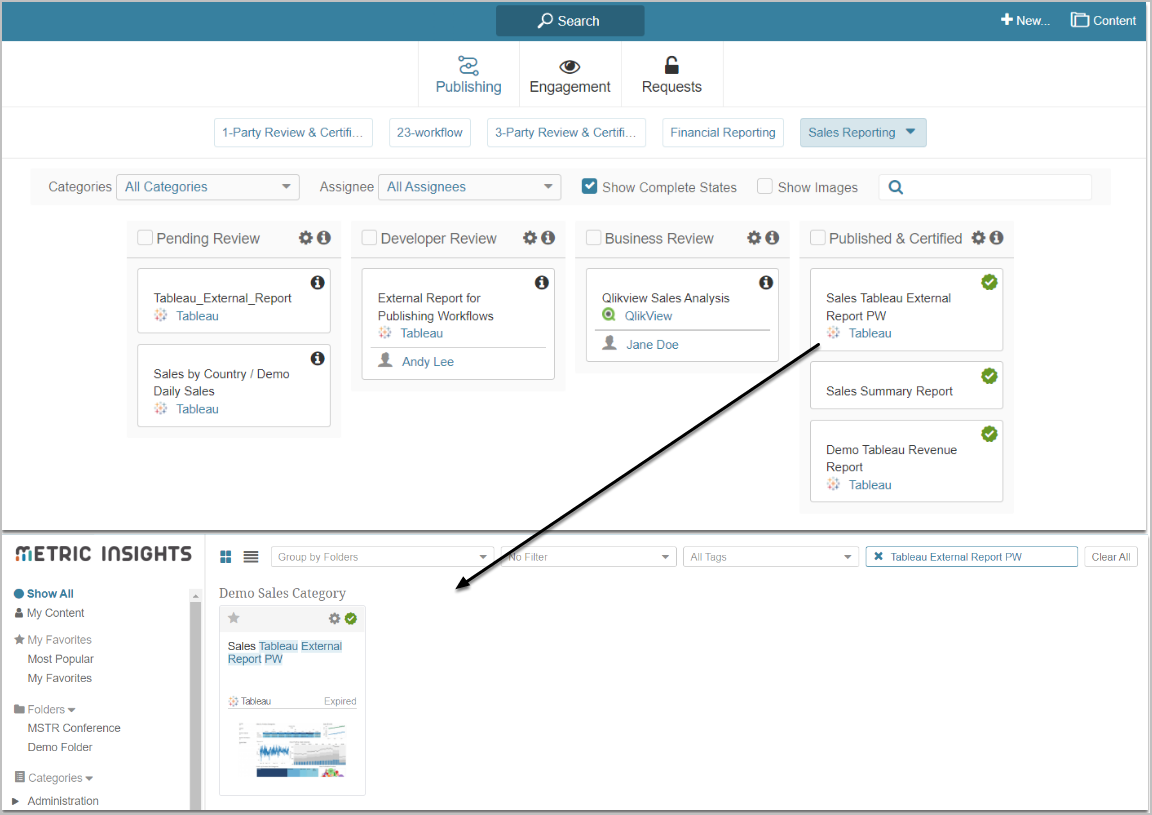Open the Demo Folder item
1152x815 pixels.
(60, 747)
